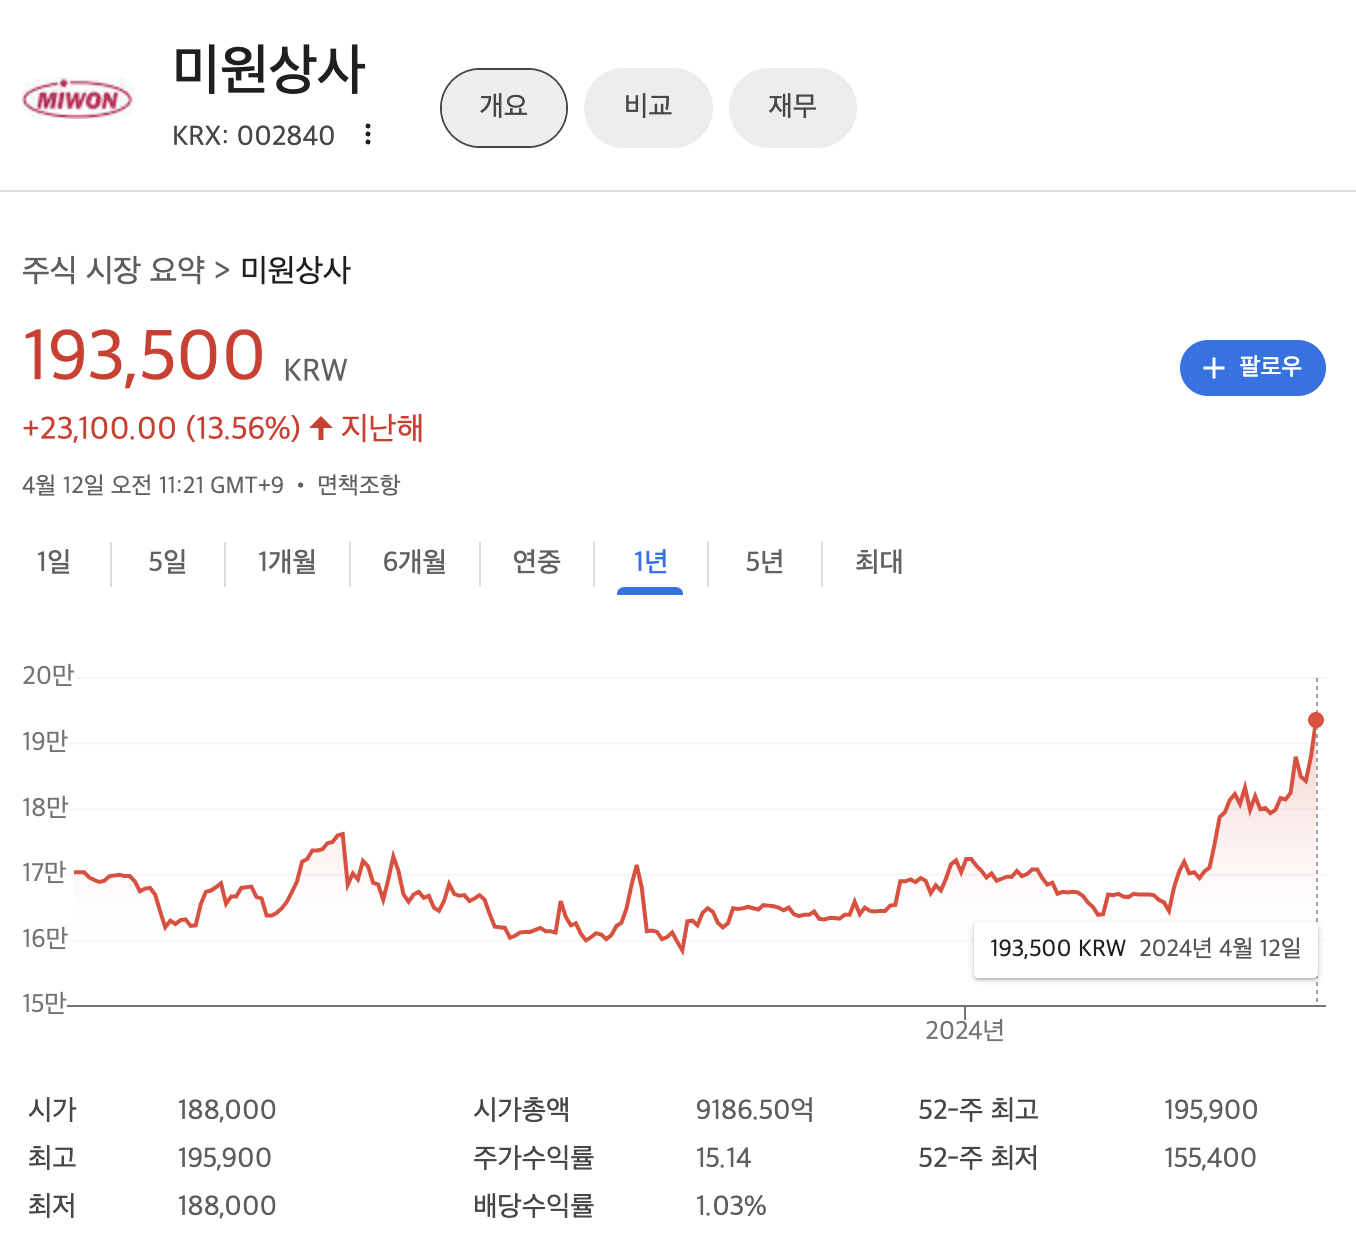The image size is (1356, 1246).
Task: Select the 1년 chart range
Action: pos(650,562)
